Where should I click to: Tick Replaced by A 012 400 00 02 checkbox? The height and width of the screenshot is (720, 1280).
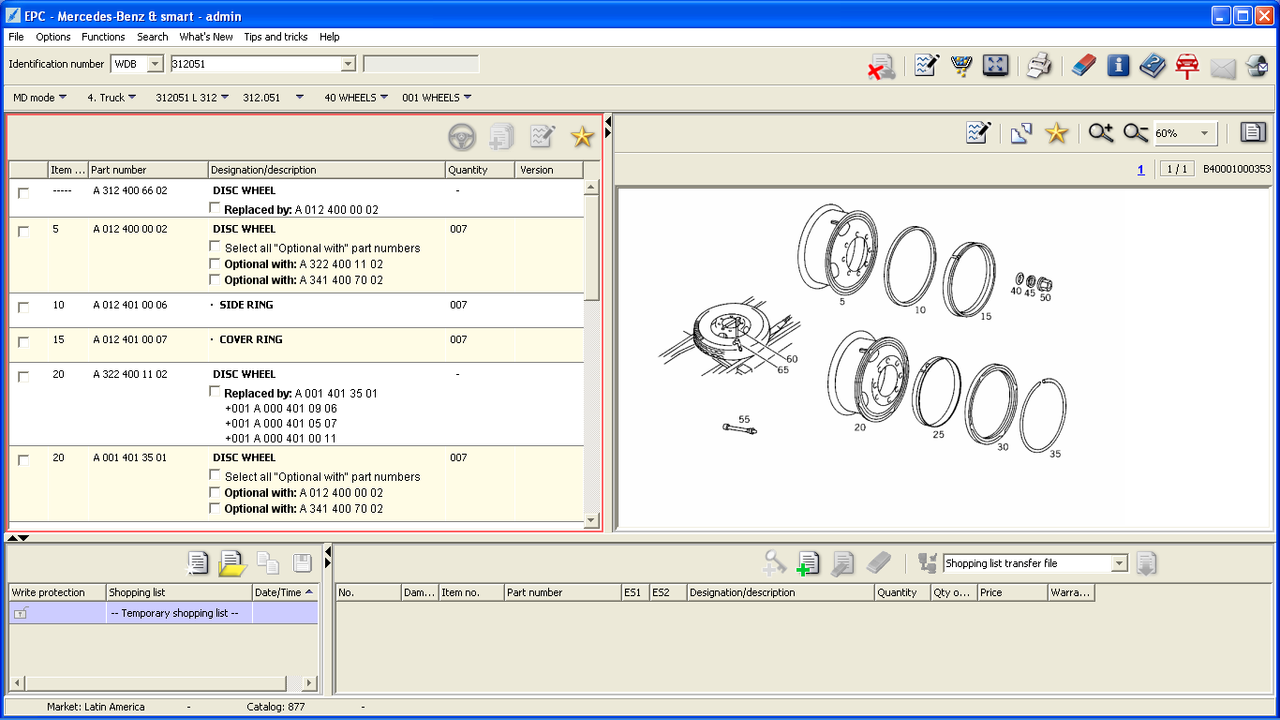pyautogui.click(x=214, y=208)
